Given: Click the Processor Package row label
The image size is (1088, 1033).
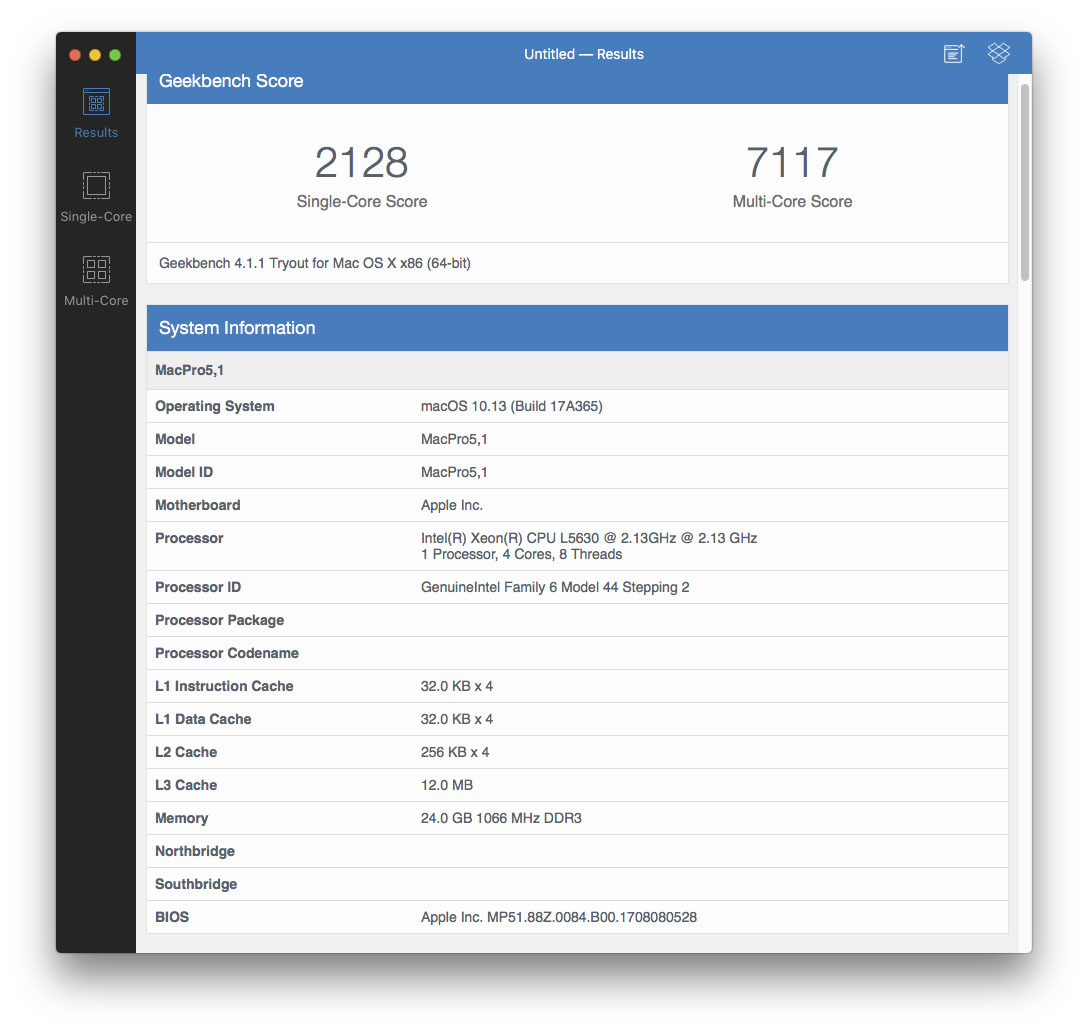Looking at the screenshot, I should click(x=219, y=620).
